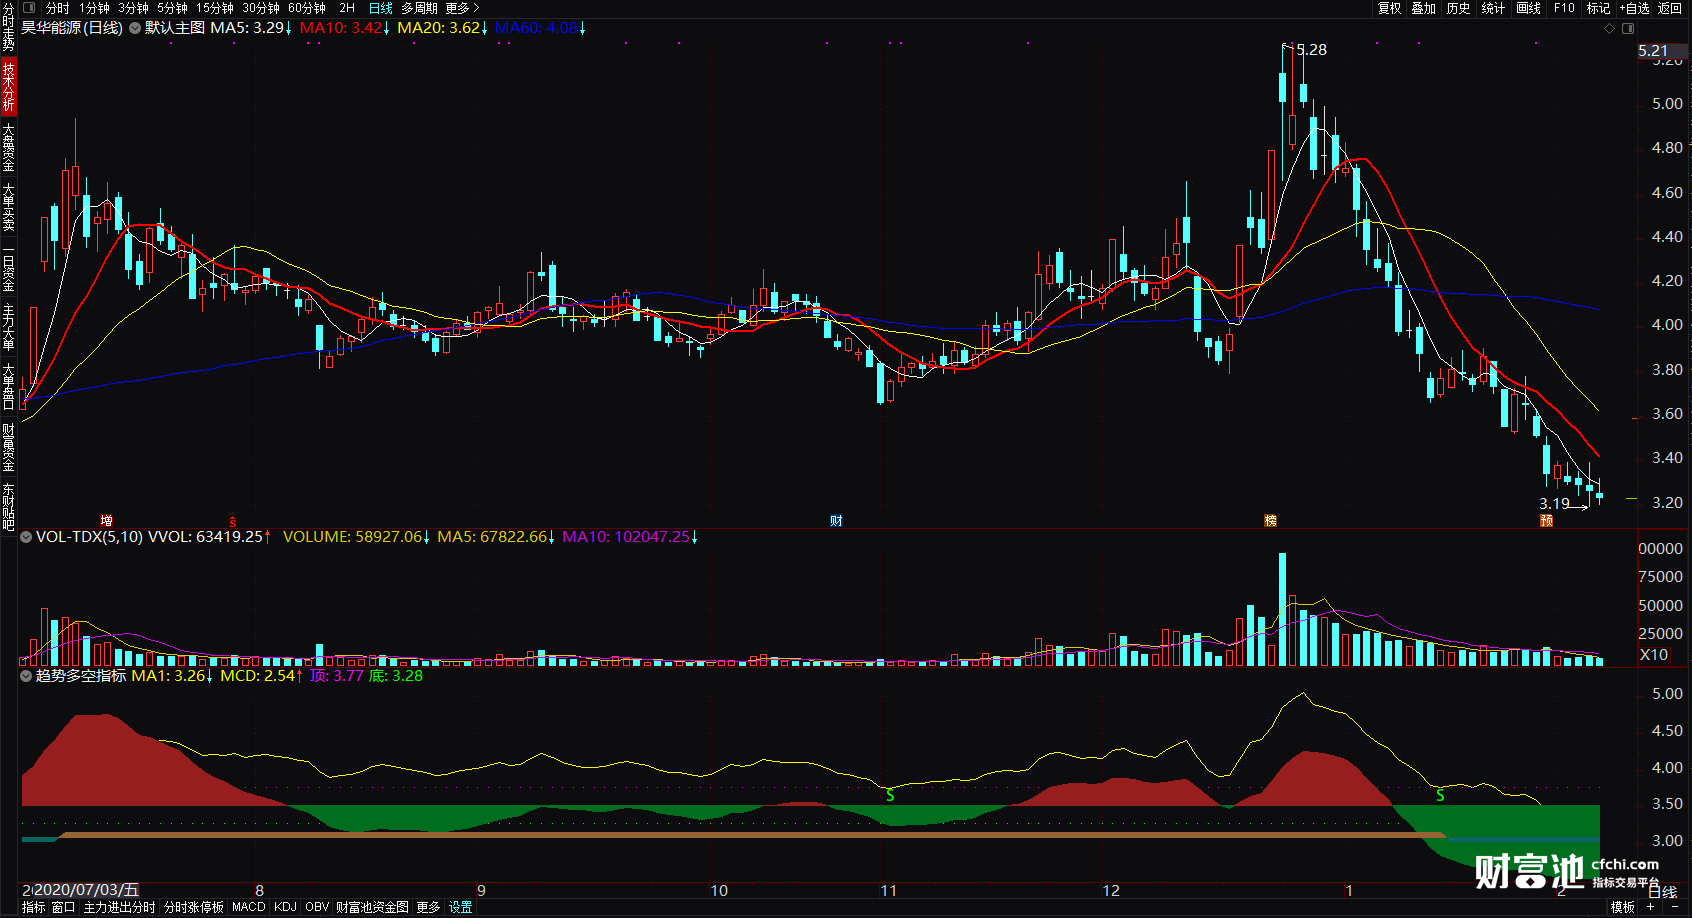Open the 趋势多空指标 indicator dropdown circle
This screenshot has height=918, width=1692.
pyautogui.click(x=26, y=676)
